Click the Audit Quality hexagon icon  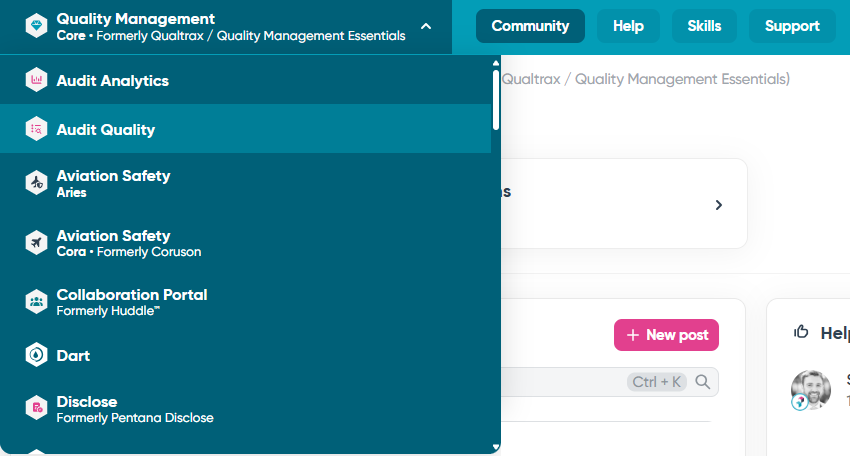tap(37, 129)
